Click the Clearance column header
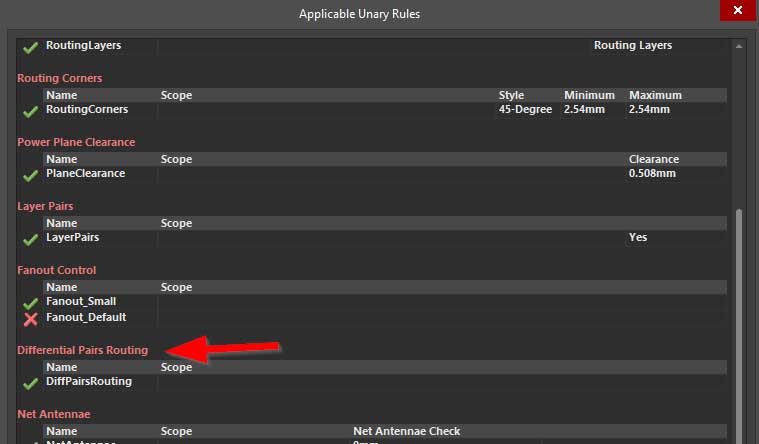The height and width of the screenshot is (444, 759). click(653, 160)
